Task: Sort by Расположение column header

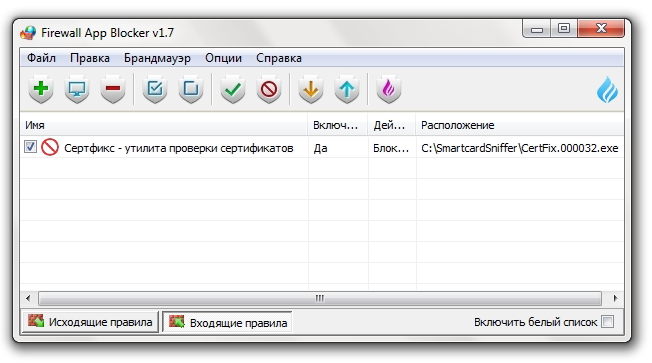Action: click(x=520, y=125)
